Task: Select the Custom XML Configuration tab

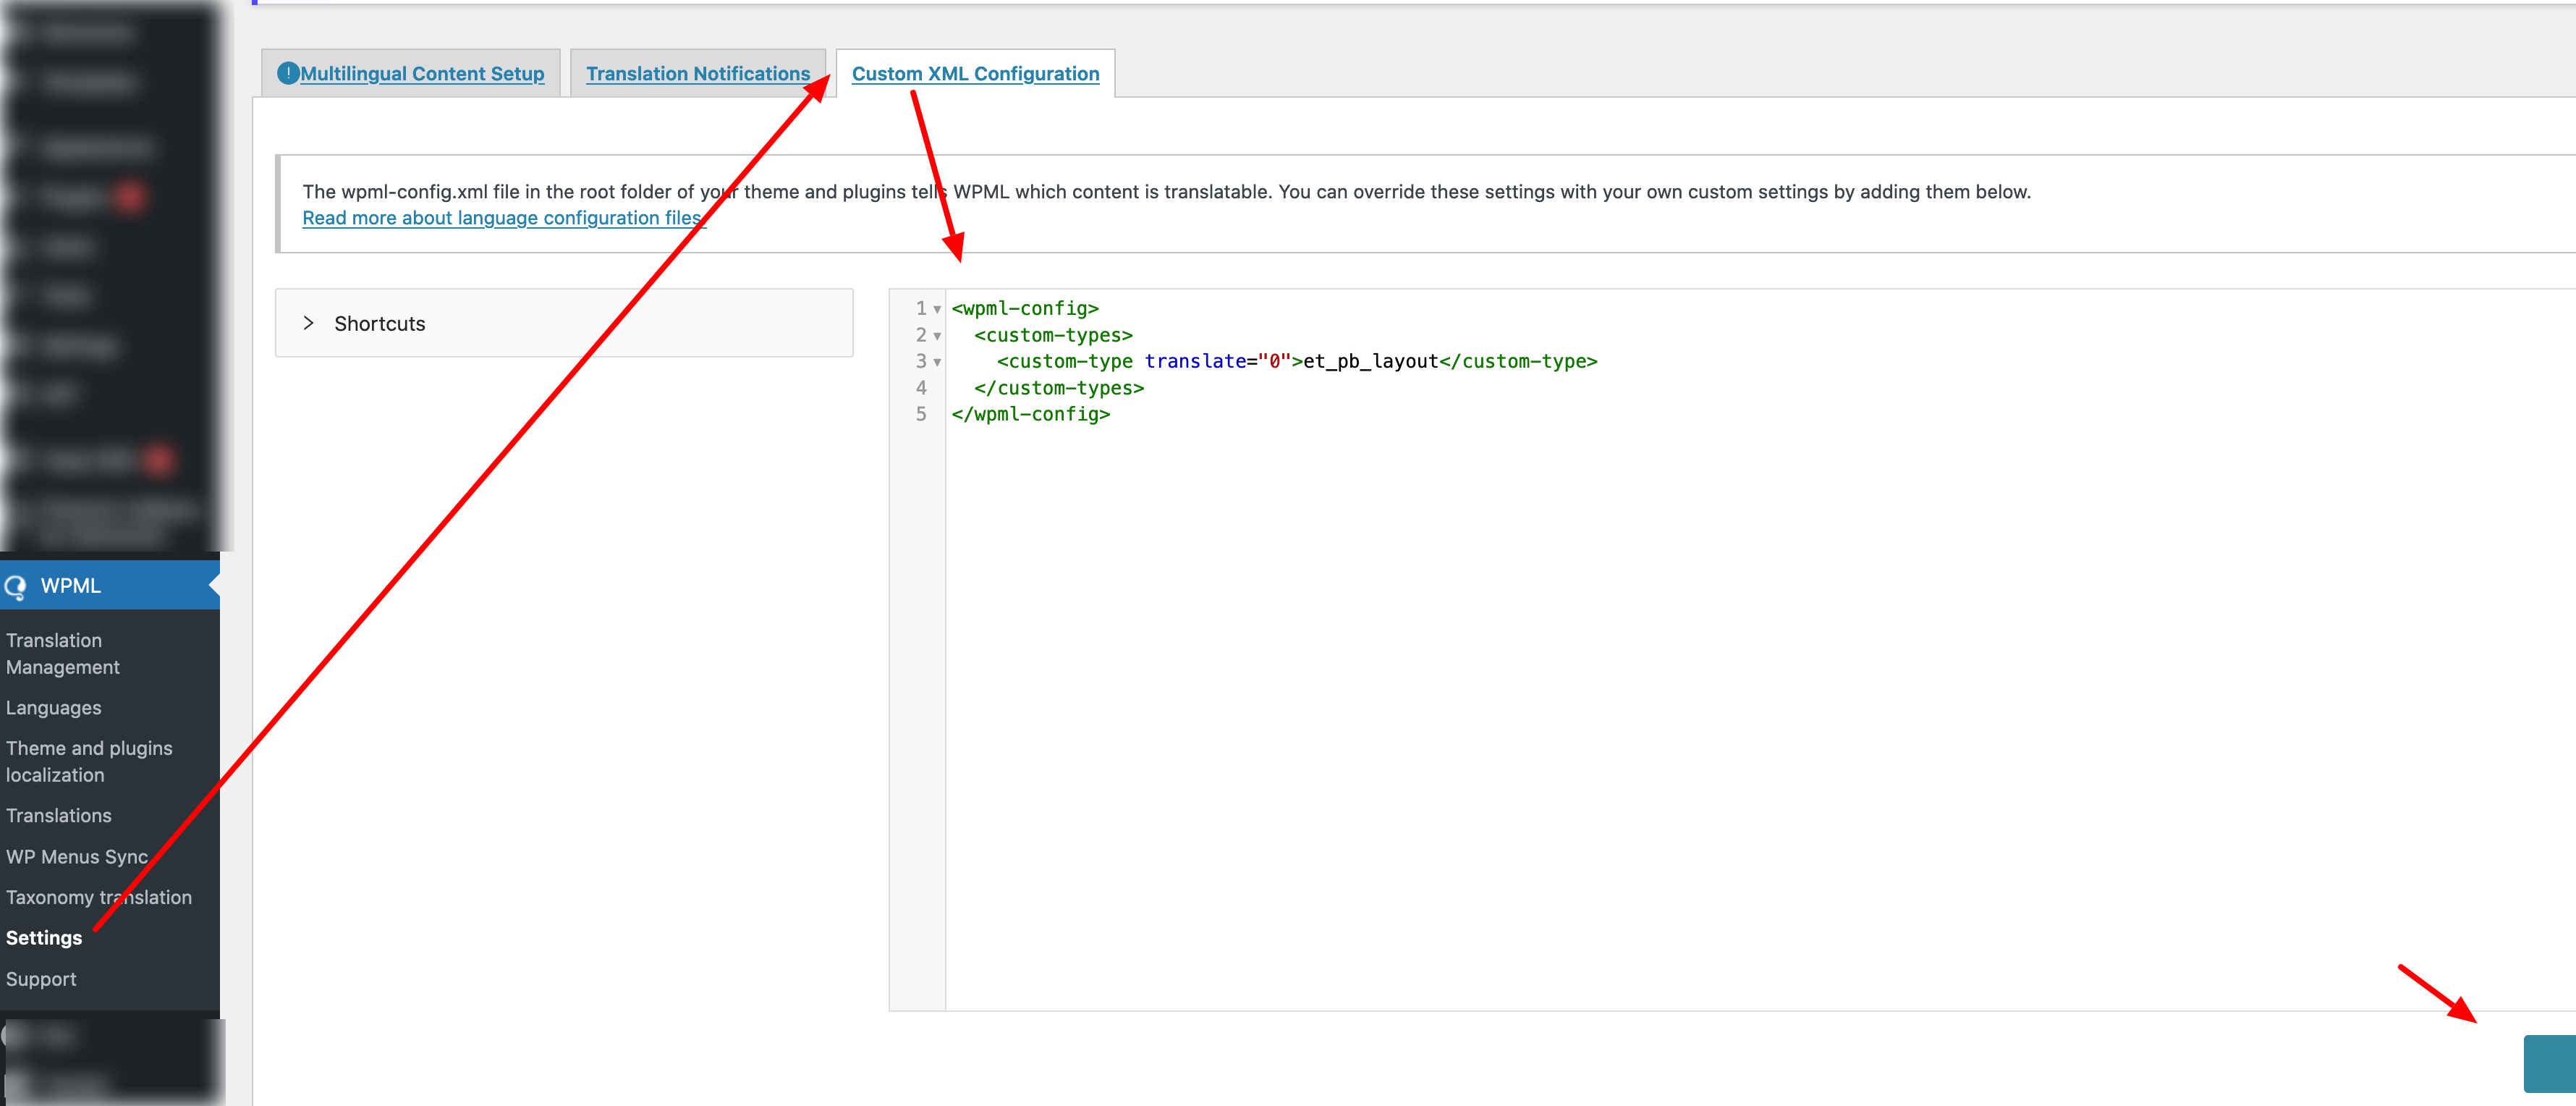Action: tap(975, 74)
